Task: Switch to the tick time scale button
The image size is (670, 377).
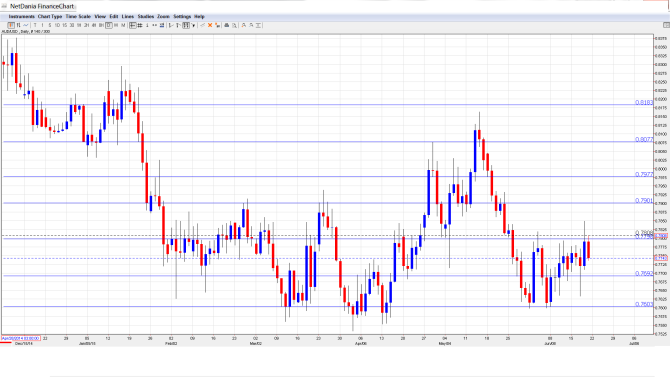Action: tap(35, 26)
